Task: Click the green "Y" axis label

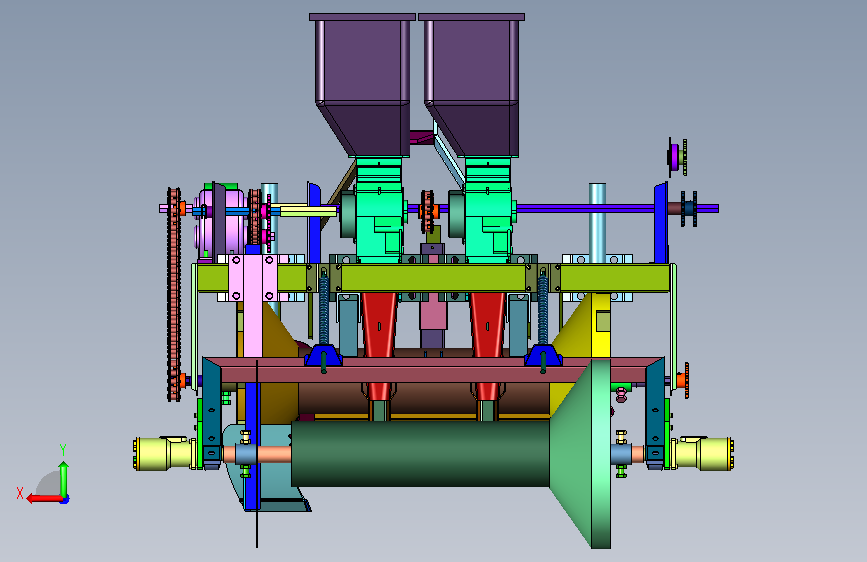Action: pyautogui.click(x=63, y=450)
